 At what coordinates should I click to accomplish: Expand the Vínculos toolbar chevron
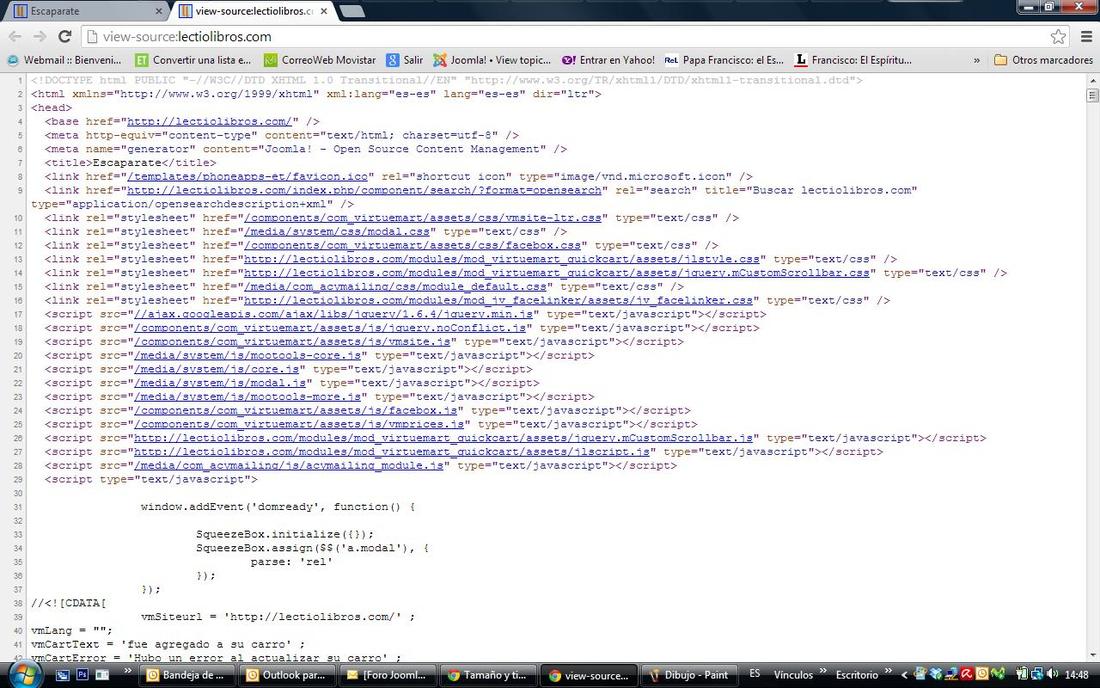[x=823, y=671]
